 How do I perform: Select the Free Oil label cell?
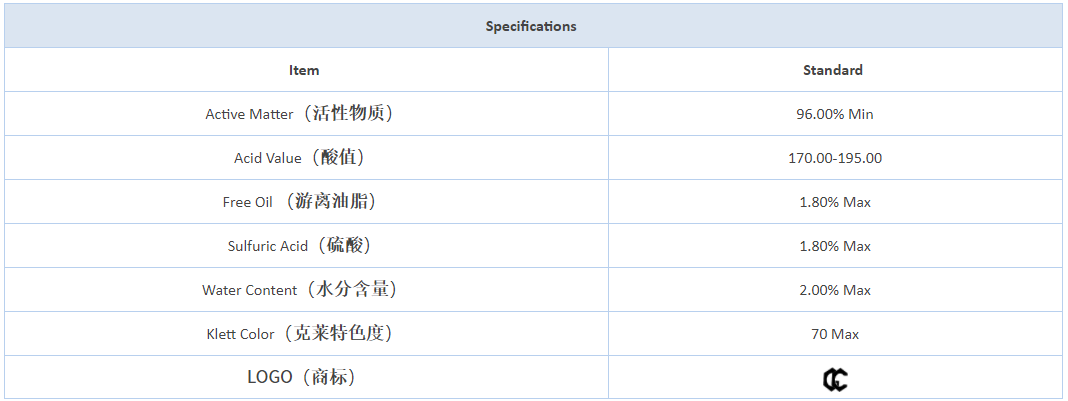307,202
